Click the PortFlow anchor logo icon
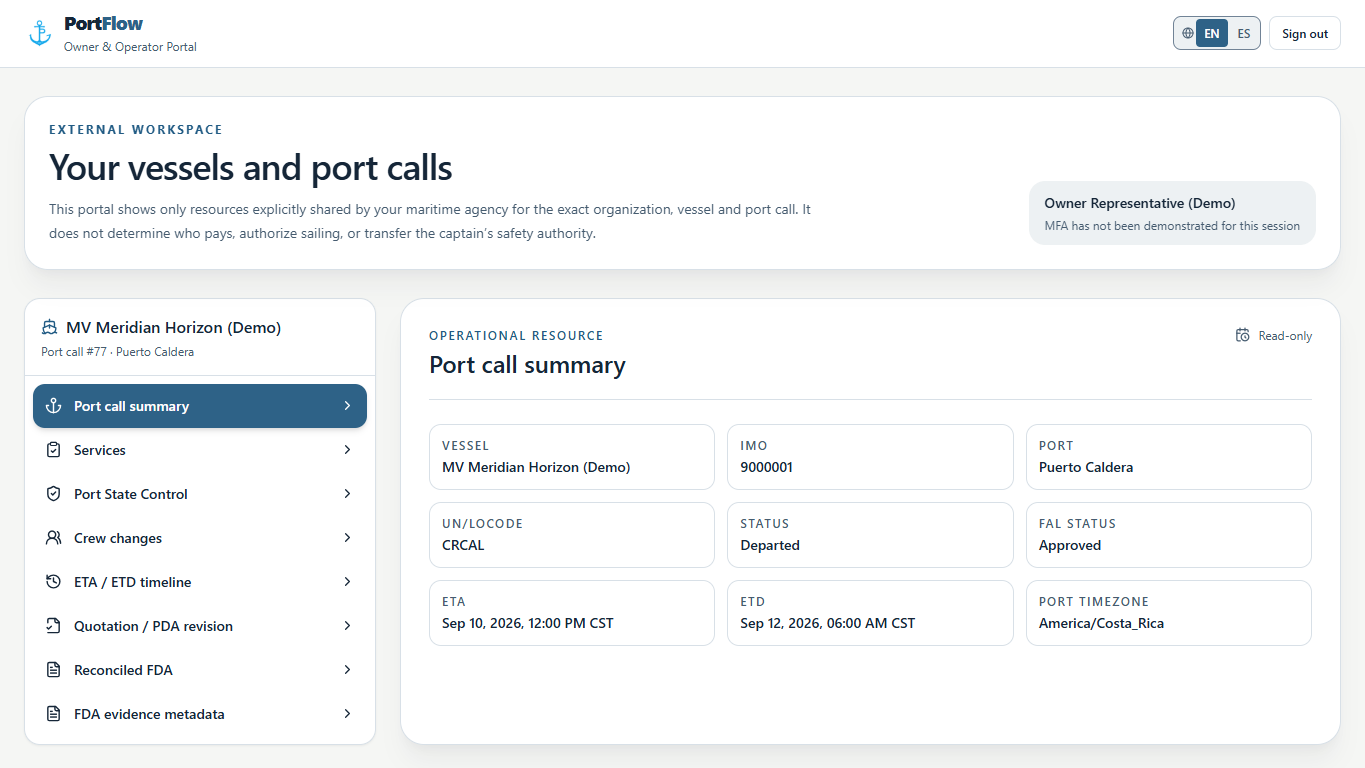The image size is (1365, 768). click(40, 34)
